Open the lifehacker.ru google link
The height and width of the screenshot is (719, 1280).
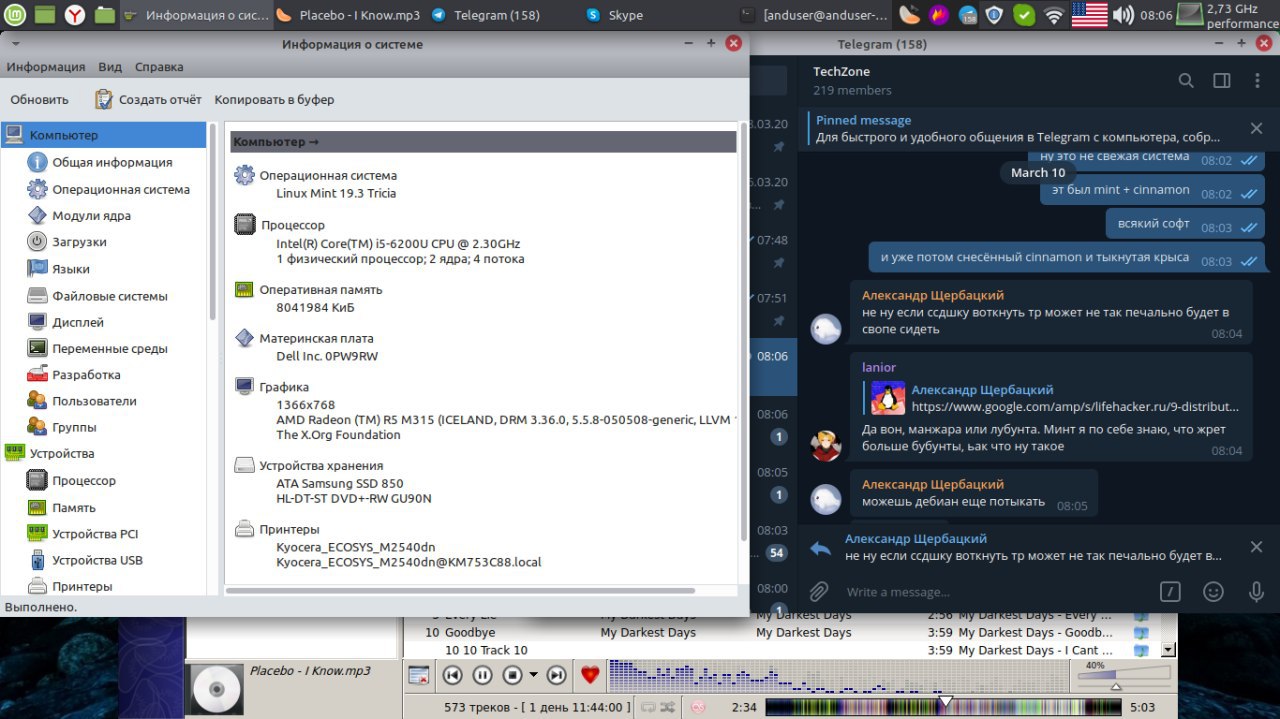[x=1075, y=407]
